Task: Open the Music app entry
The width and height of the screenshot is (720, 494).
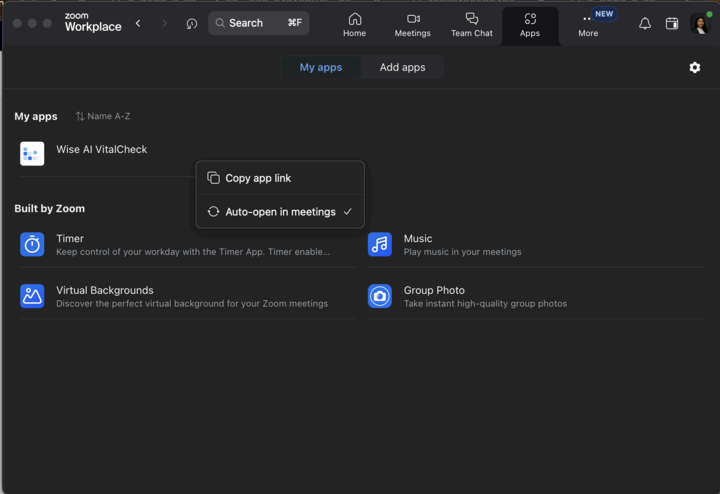Action: (x=535, y=245)
